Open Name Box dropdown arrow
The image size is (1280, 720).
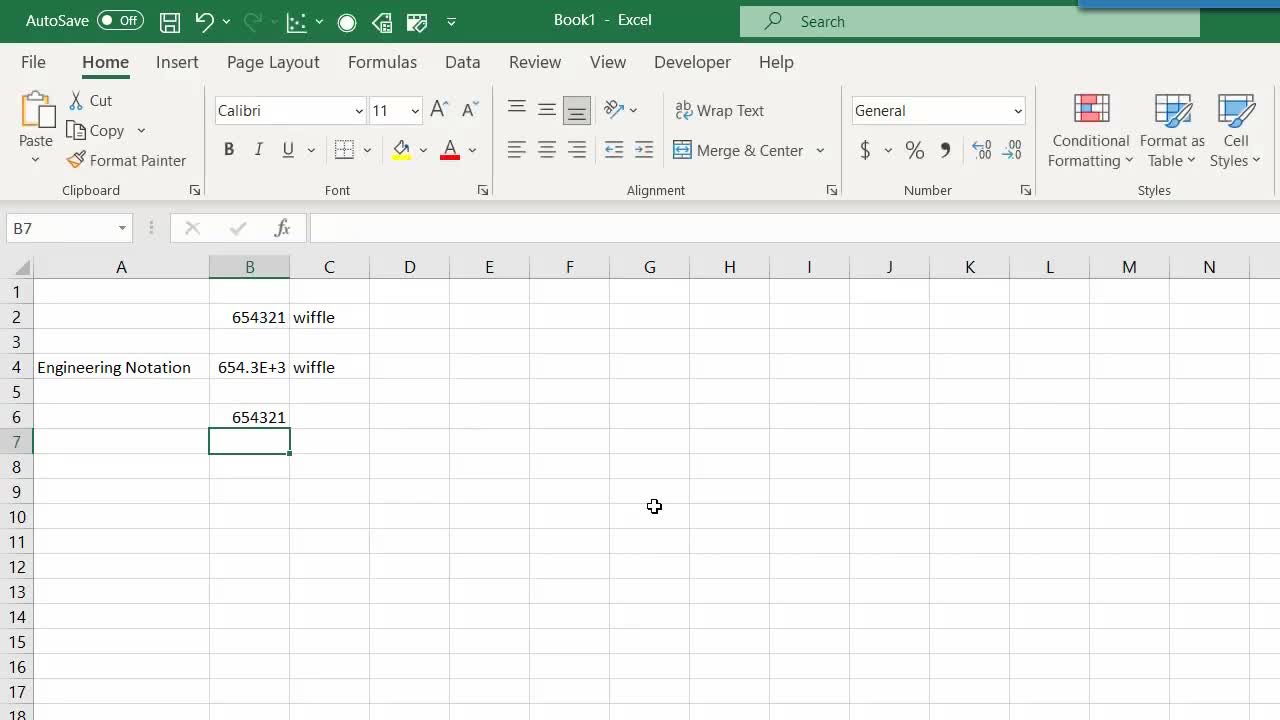coord(122,228)
